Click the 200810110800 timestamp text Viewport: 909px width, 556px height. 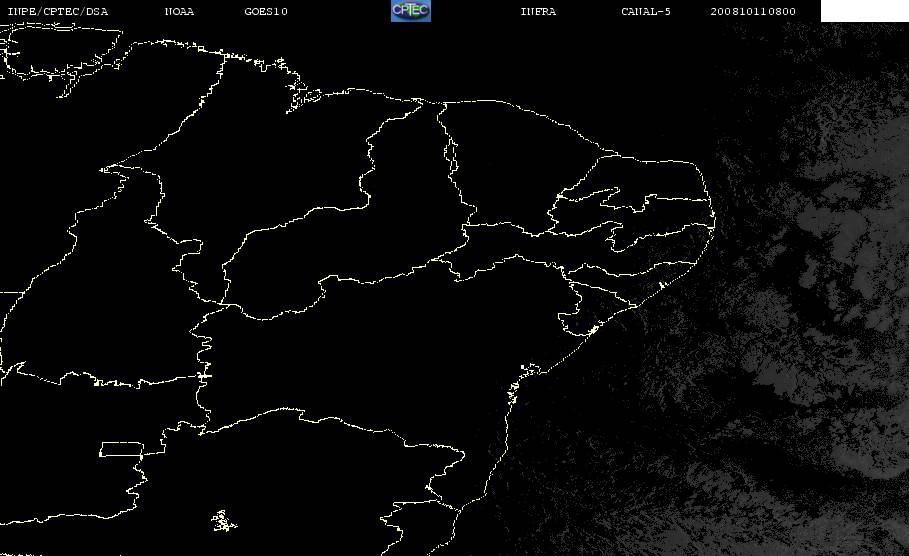753,12
